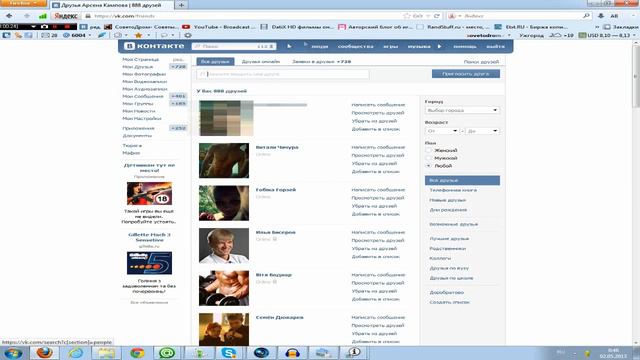Bookmark page with the star icon in address bar

407,16
